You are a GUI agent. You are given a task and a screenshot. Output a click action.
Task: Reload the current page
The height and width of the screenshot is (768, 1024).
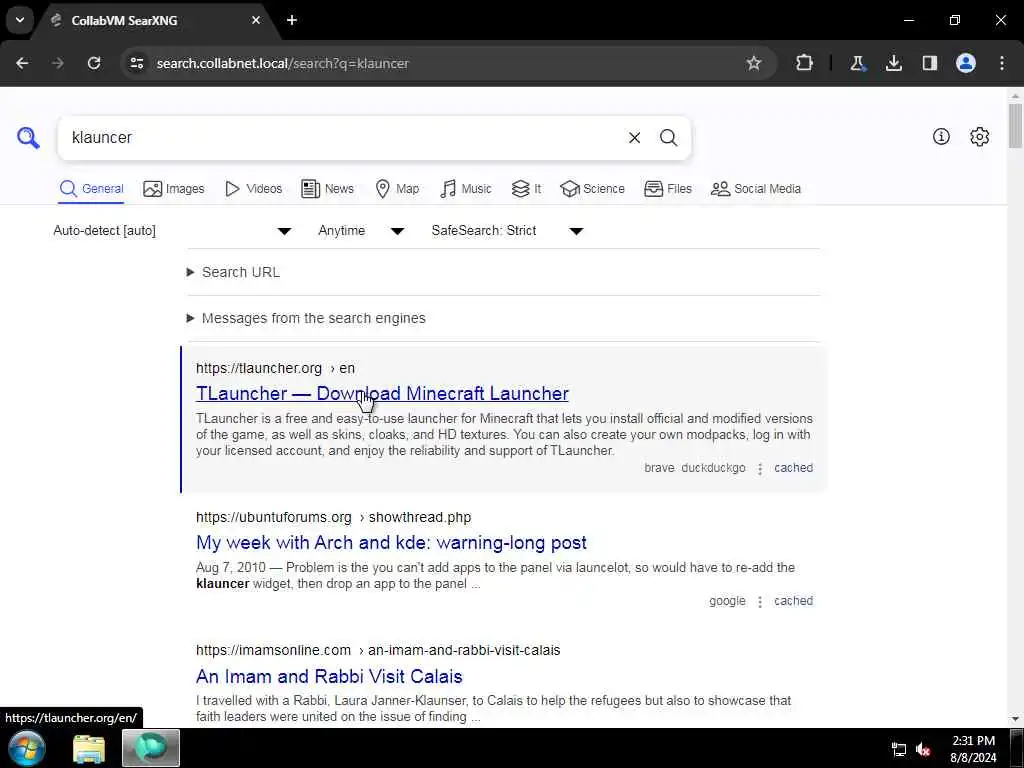click(x=94, y=63)
